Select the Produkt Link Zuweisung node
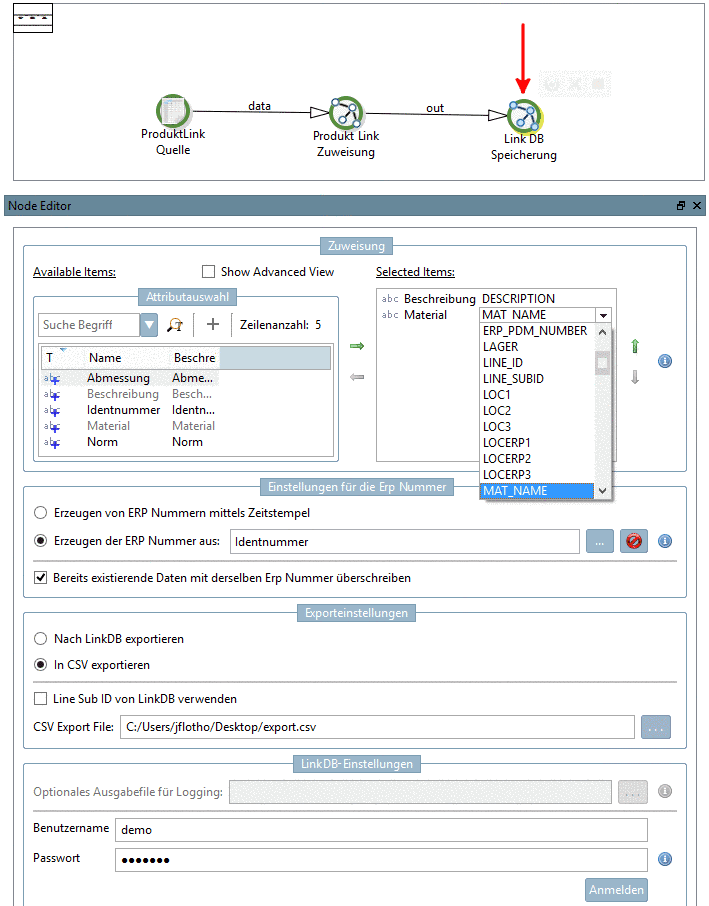 tap(346, 113)
